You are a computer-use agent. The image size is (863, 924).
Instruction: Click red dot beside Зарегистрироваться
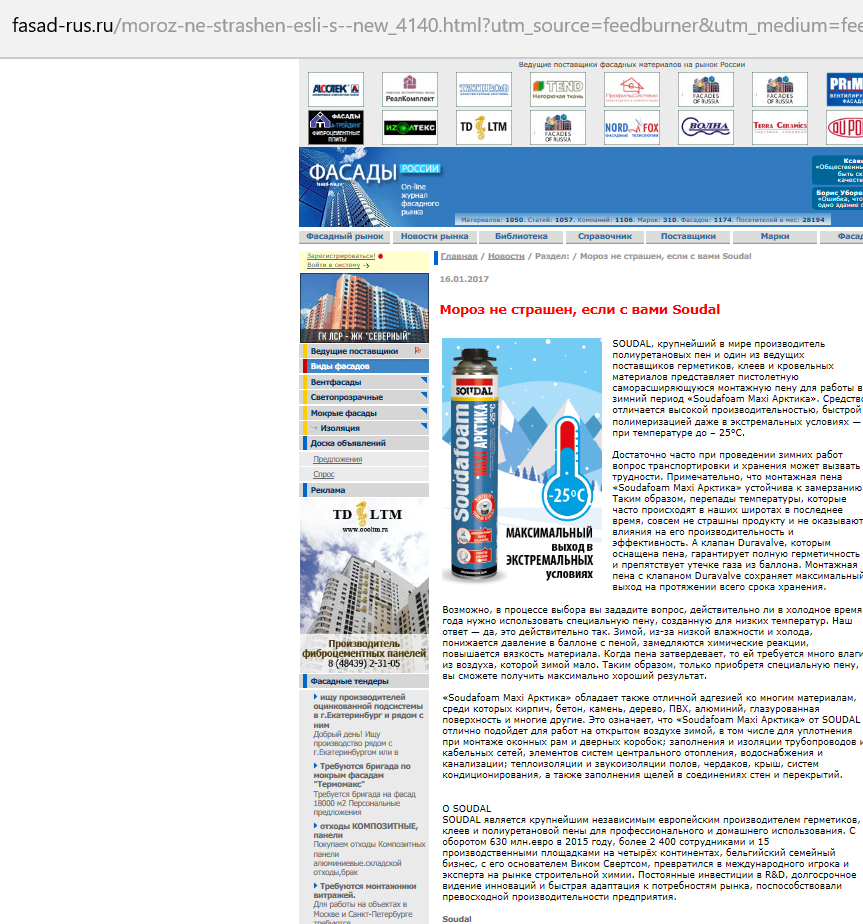pos(381,256)
